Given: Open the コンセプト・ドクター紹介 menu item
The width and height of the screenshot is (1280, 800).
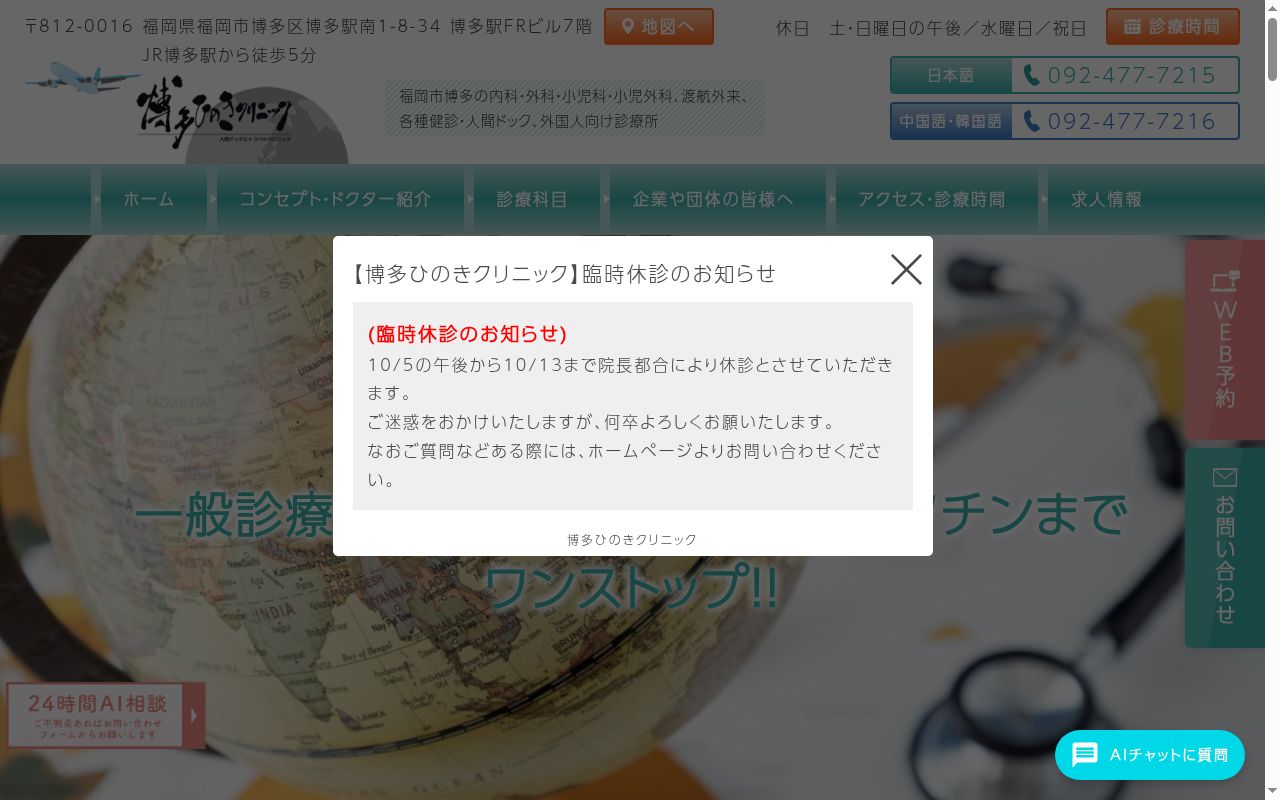Looking at the screenshot, I should 335,199.
